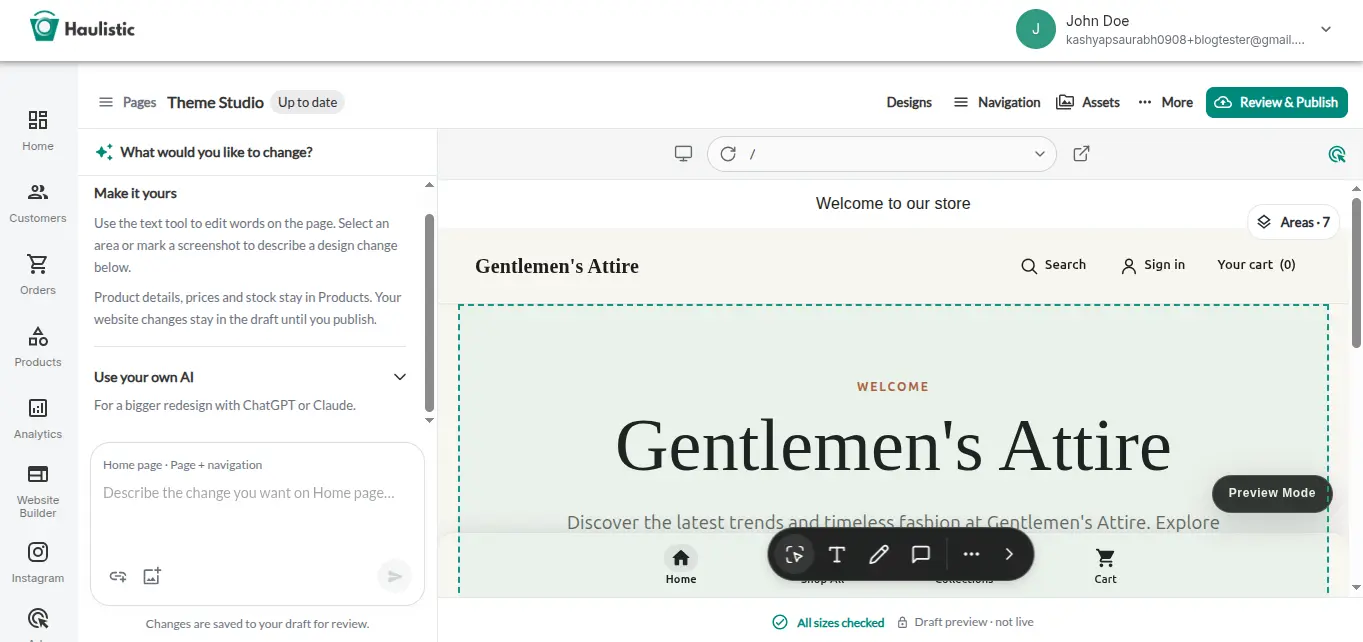Image resolution: width=1363 pixels, height=642 pixels.
Task: Open the Navigation menu
Action: coord(996,102)
